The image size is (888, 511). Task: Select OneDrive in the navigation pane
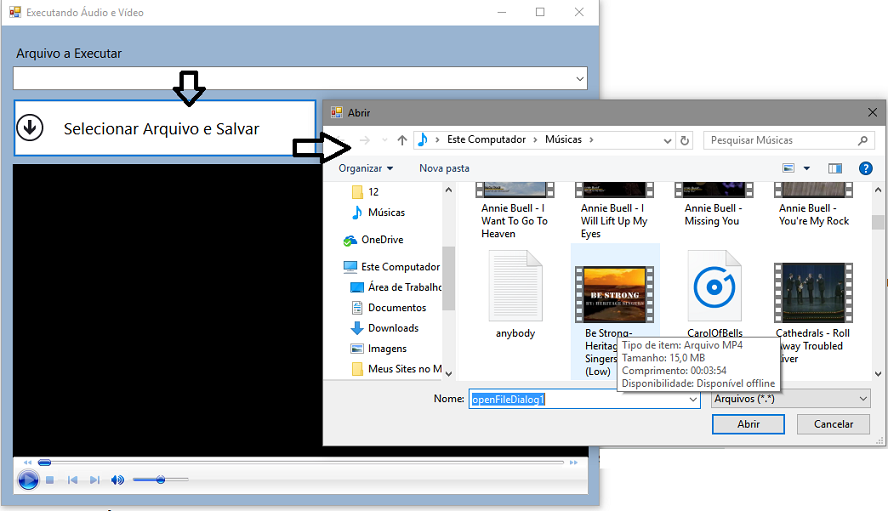click(x=374, y=240)
